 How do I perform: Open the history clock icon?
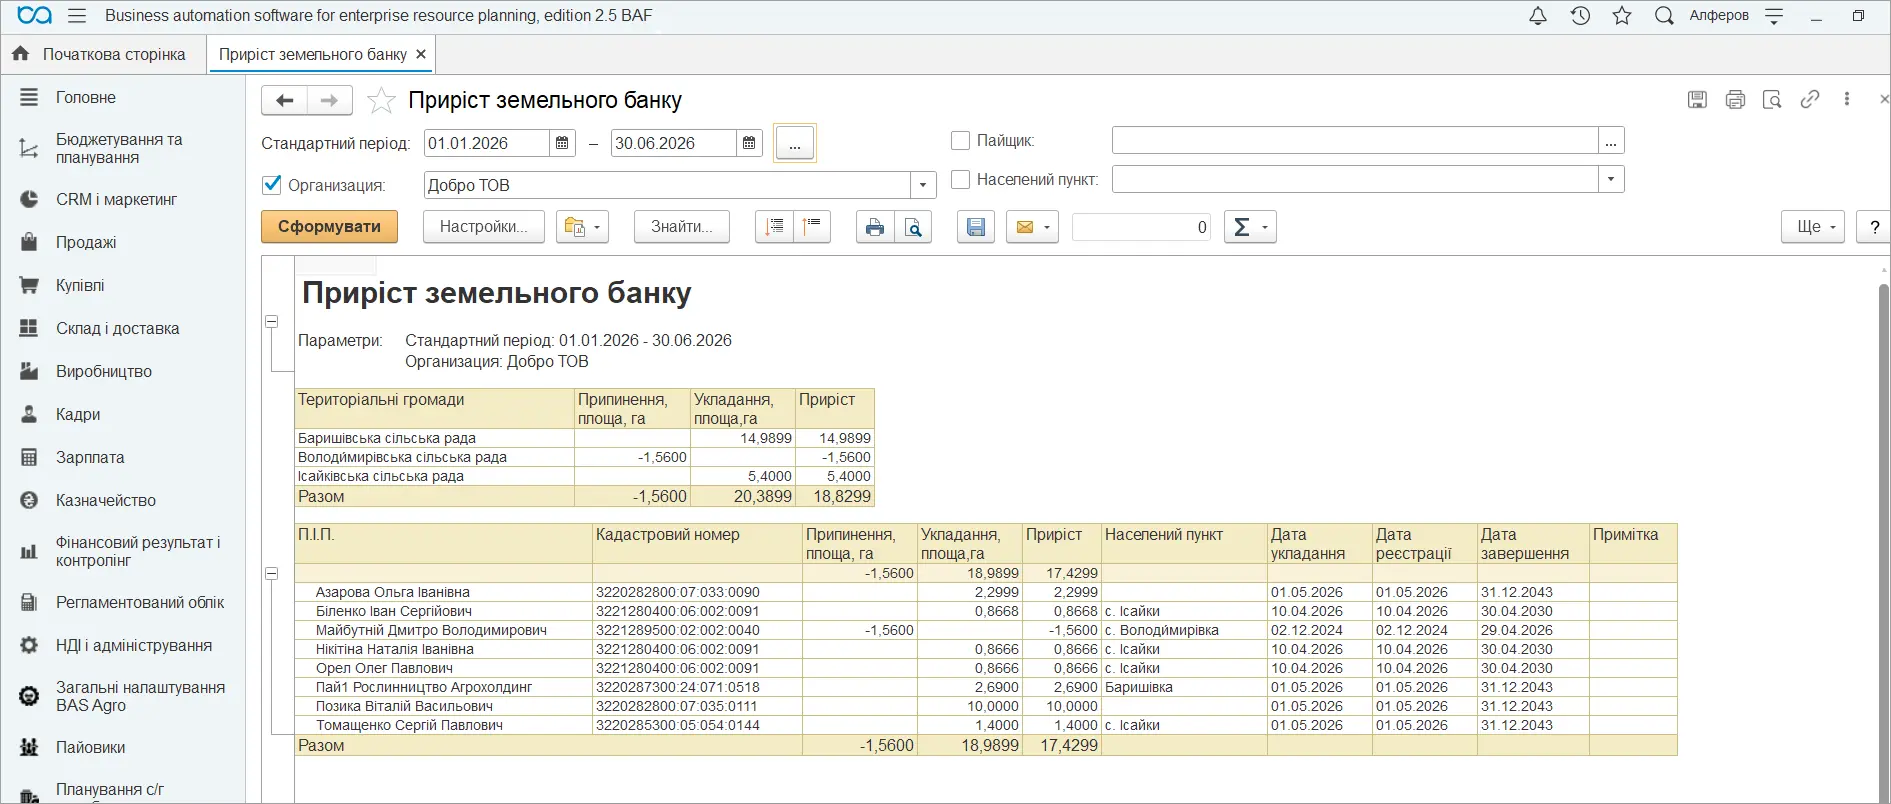[1580, 16]
